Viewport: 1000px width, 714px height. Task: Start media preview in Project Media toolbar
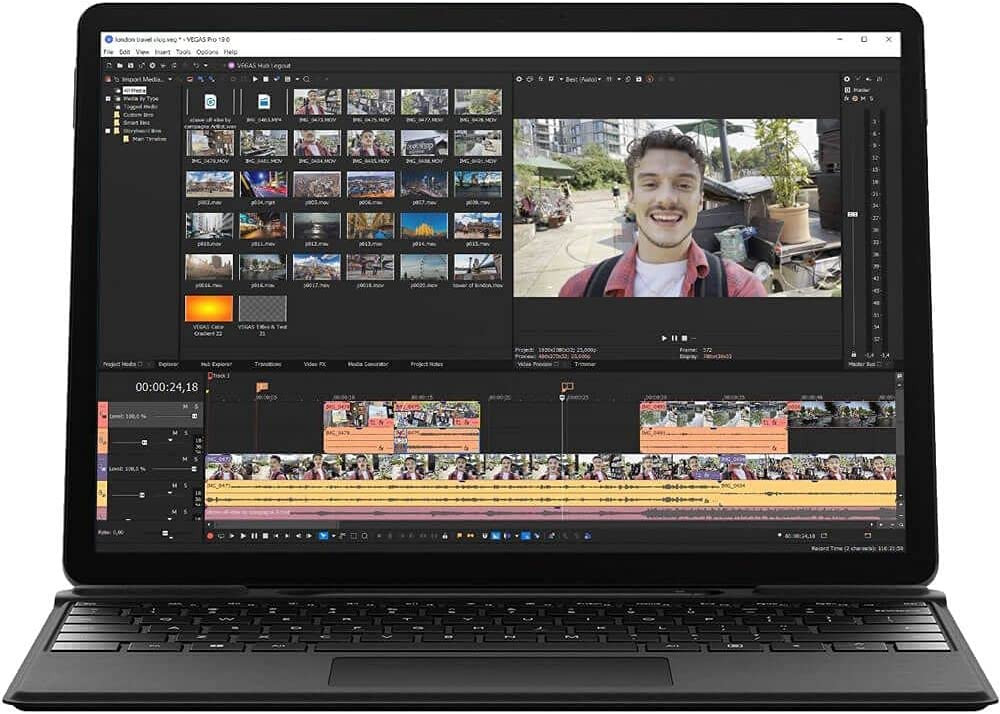click(255, 79)
